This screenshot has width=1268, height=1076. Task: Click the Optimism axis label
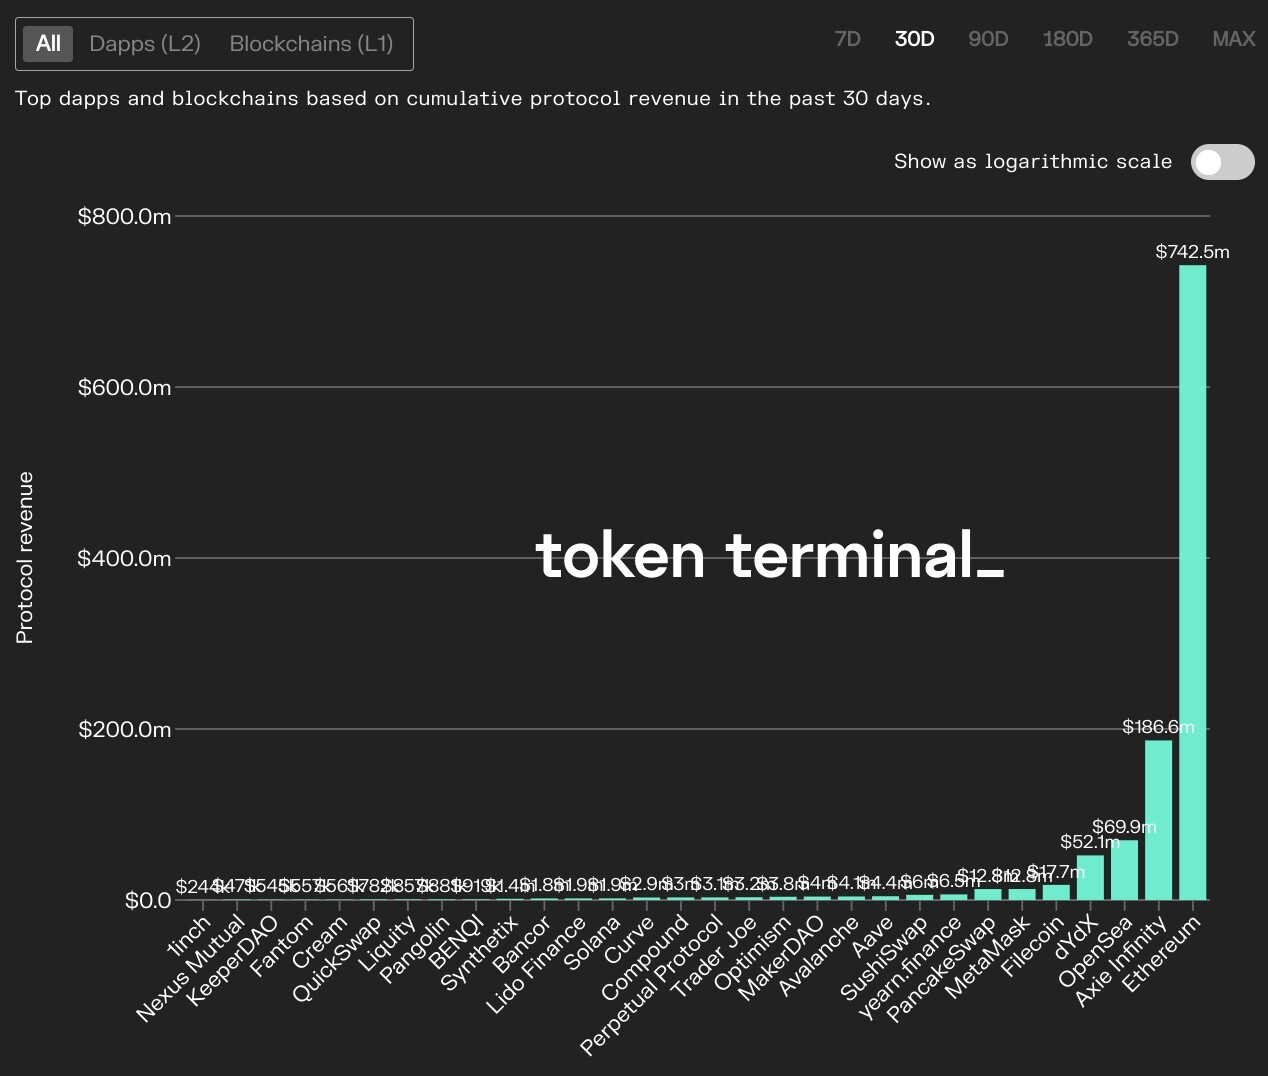pos(752,954)
